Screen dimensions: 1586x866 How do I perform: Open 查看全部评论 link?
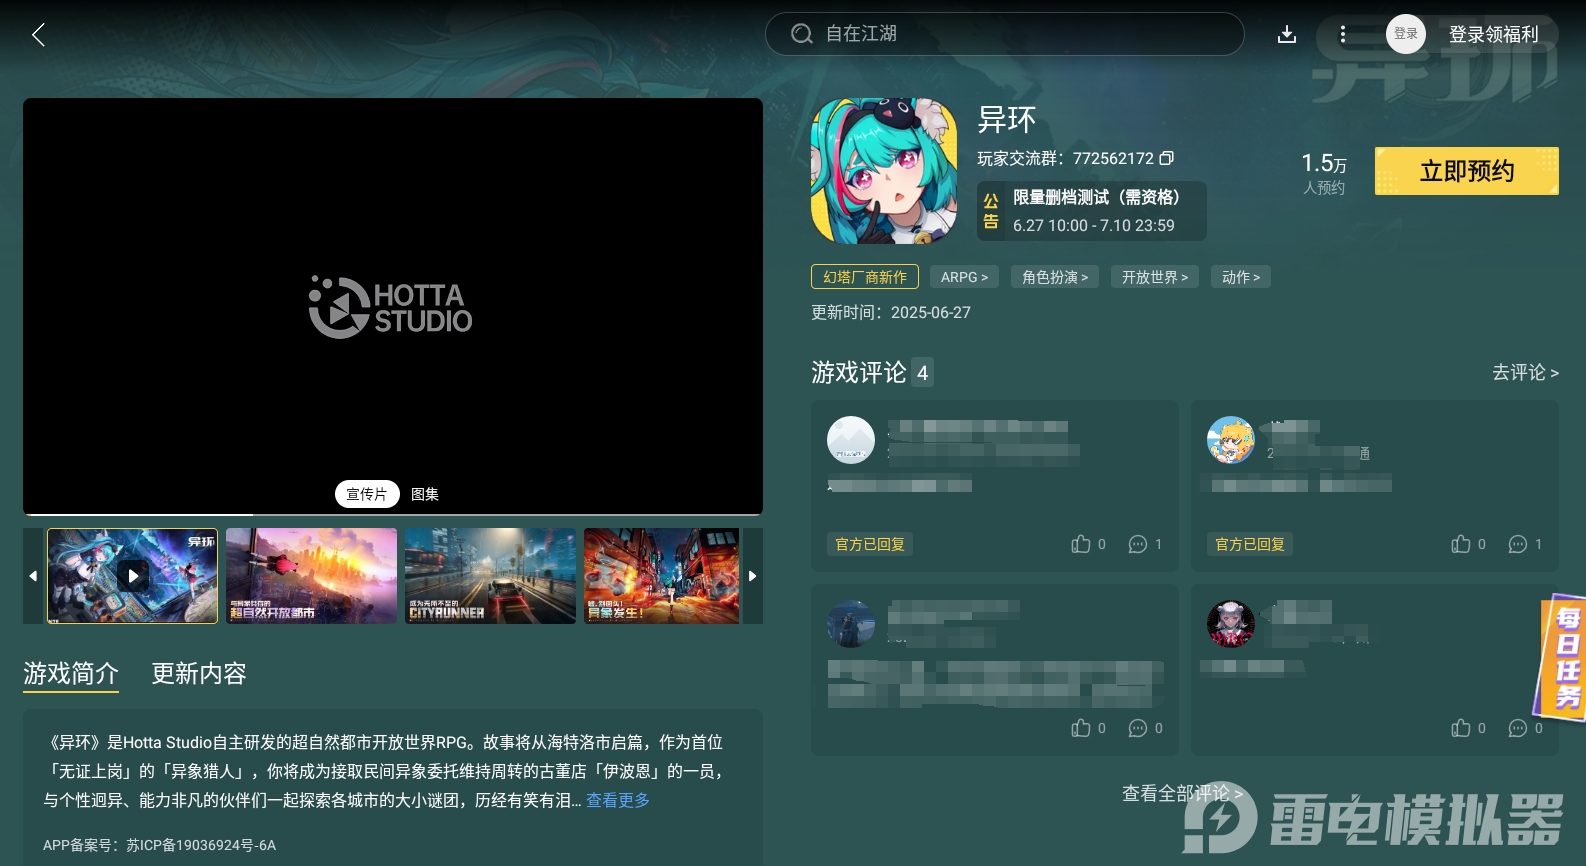[1182, 793]
